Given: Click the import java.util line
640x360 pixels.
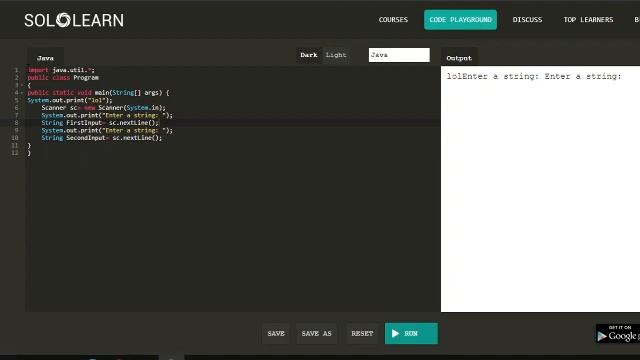Looking at the screenshot, I should [x=61, y=70].
